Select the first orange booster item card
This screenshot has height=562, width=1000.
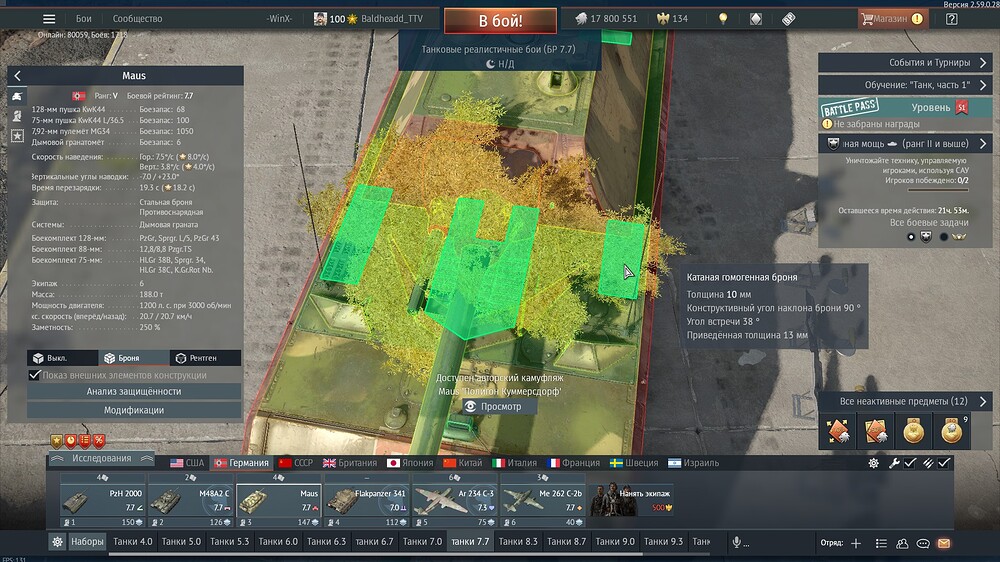point(838,431)
